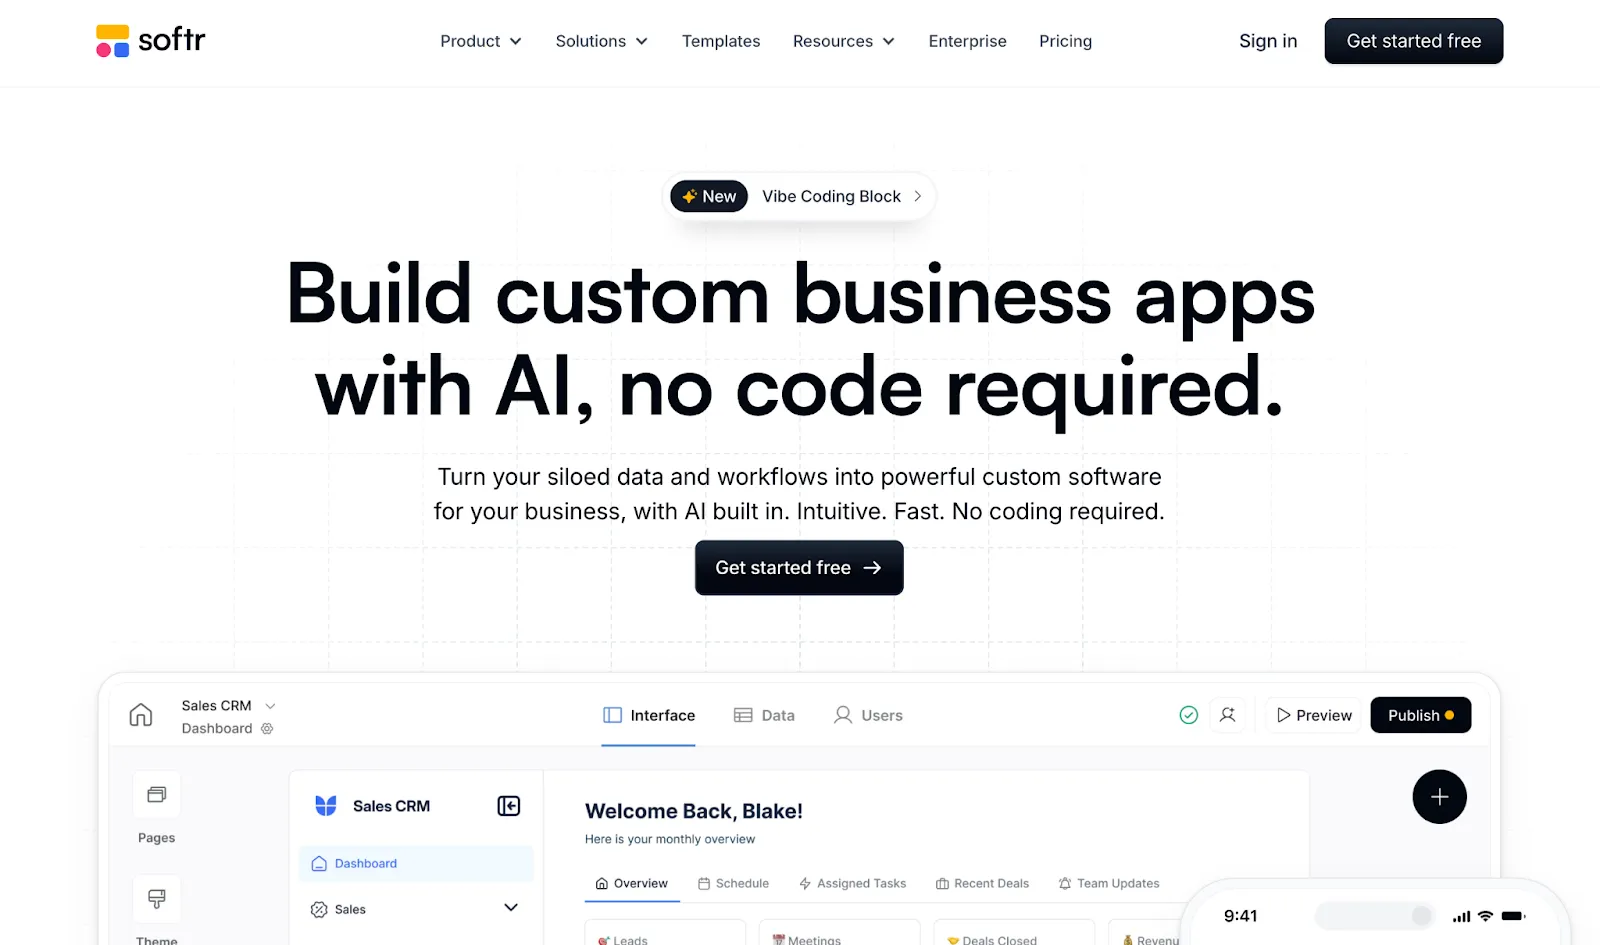Click the Softr logo
This screenshot has width=1600, height=945.
click(150, 41)
